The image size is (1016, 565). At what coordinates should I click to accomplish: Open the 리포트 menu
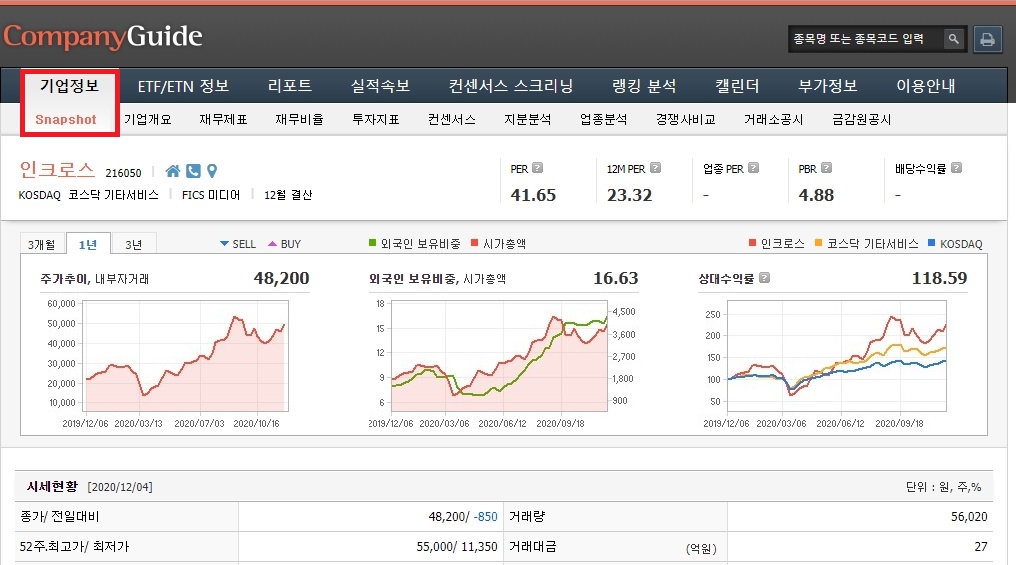click(290, 86)
